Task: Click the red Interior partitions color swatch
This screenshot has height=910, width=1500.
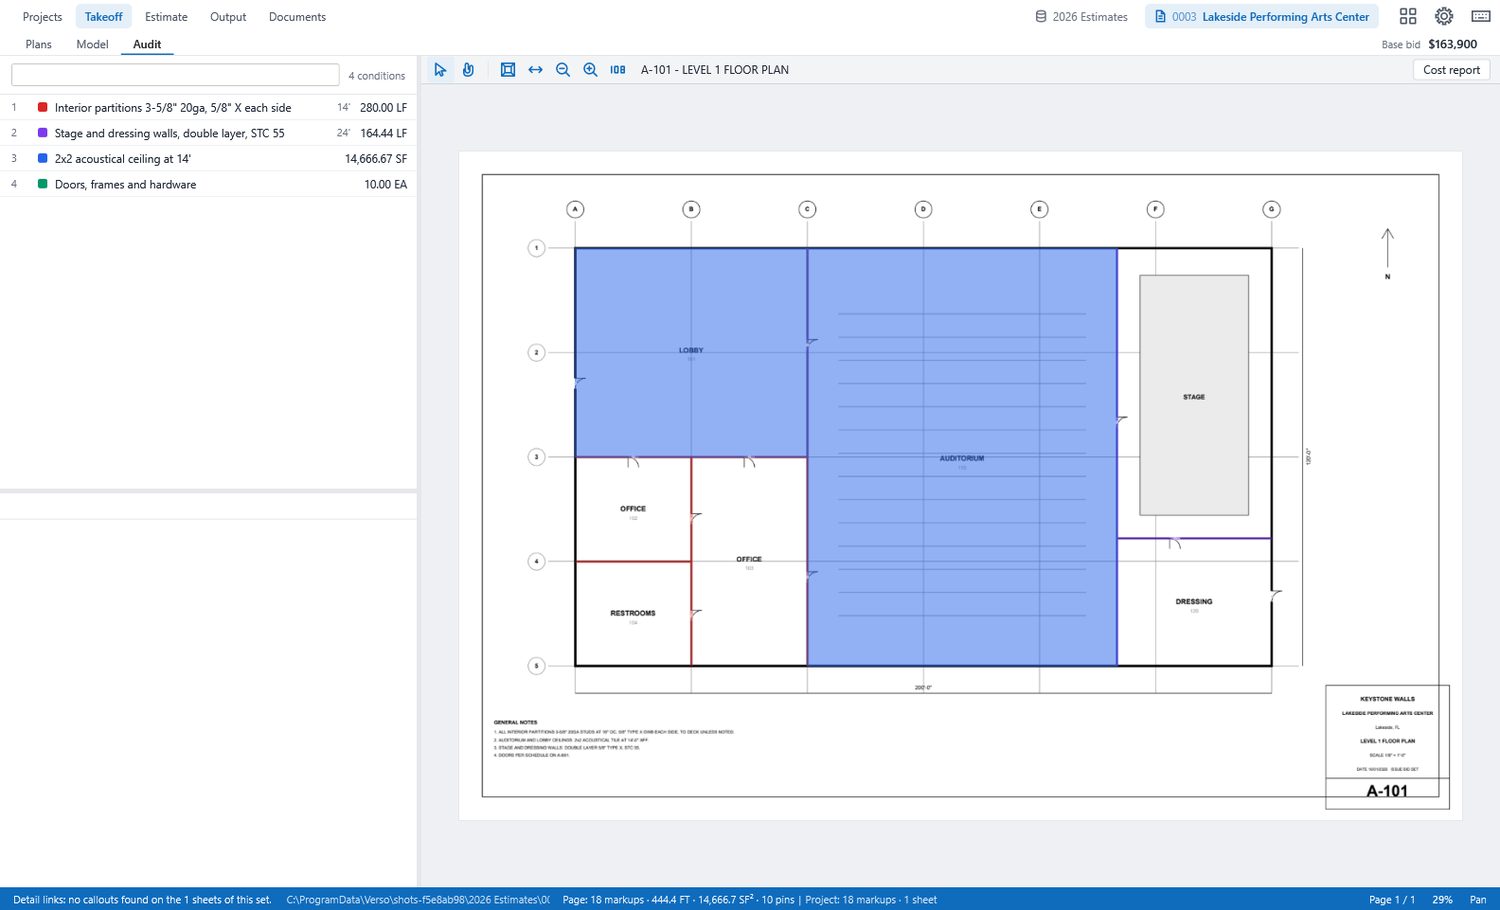Action: tap(42, 107)
